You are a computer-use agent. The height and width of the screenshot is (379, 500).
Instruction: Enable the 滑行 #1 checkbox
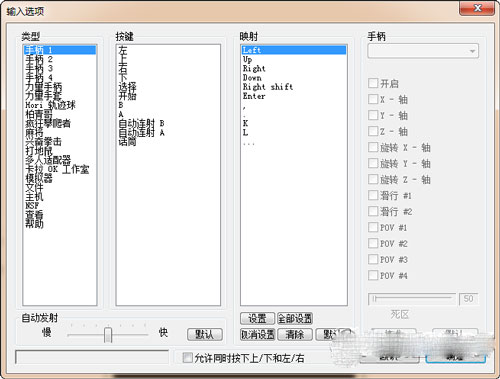(373, 195)
